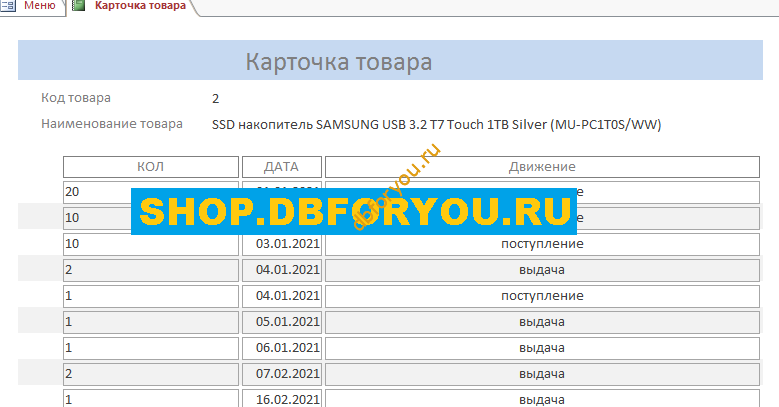Click the ДАТА column header
This screenshot has width=779, height=407.
point(282,167)
